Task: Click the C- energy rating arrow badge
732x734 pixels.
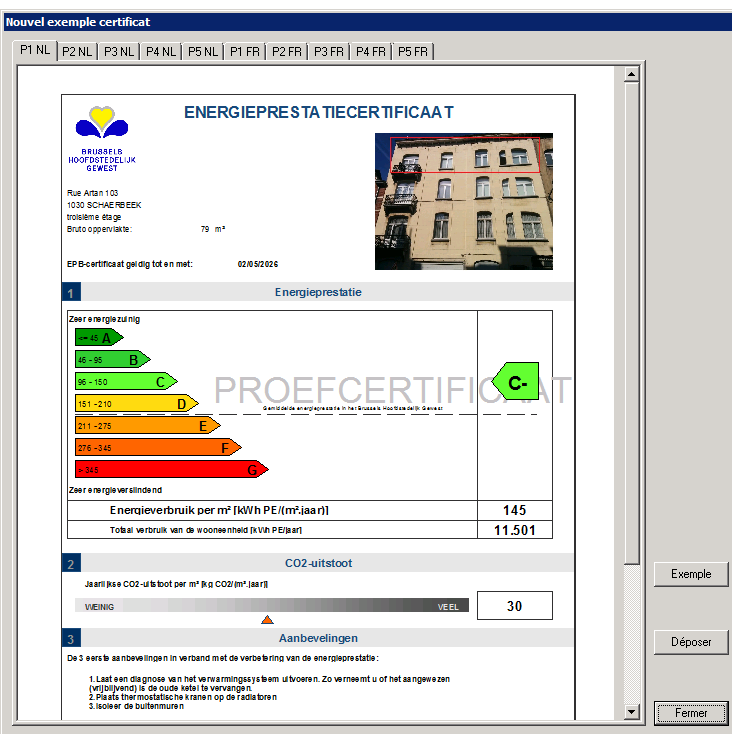Action: click(x=516, y=382)
